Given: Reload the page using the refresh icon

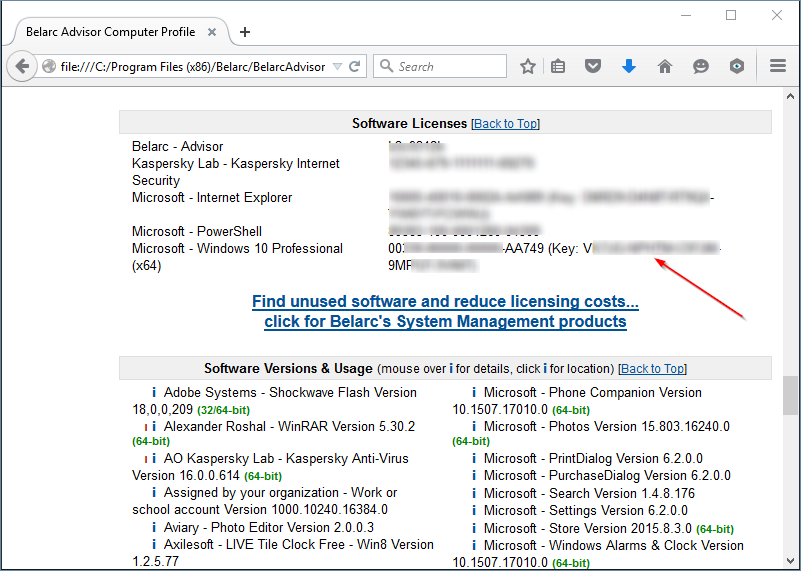Looking at the screenshot, I should tap(354, 67).
